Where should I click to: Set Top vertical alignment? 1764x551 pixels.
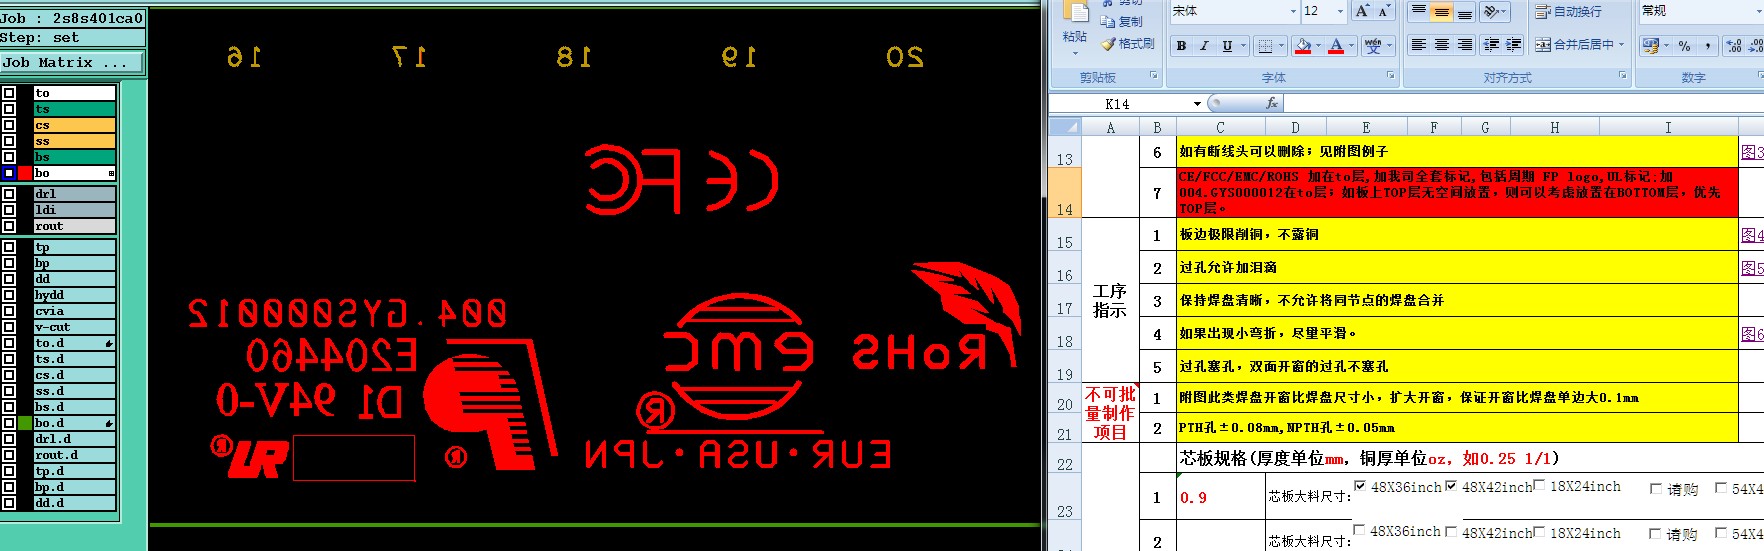point(1418,12)
